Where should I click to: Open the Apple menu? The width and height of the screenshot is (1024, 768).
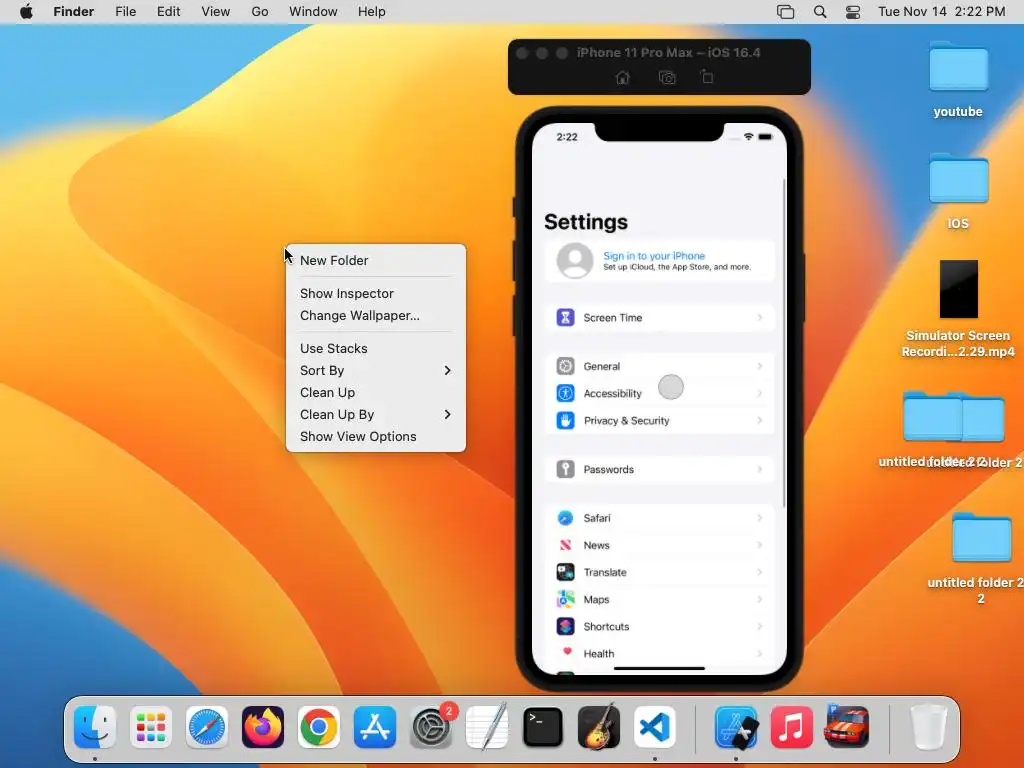26,12
